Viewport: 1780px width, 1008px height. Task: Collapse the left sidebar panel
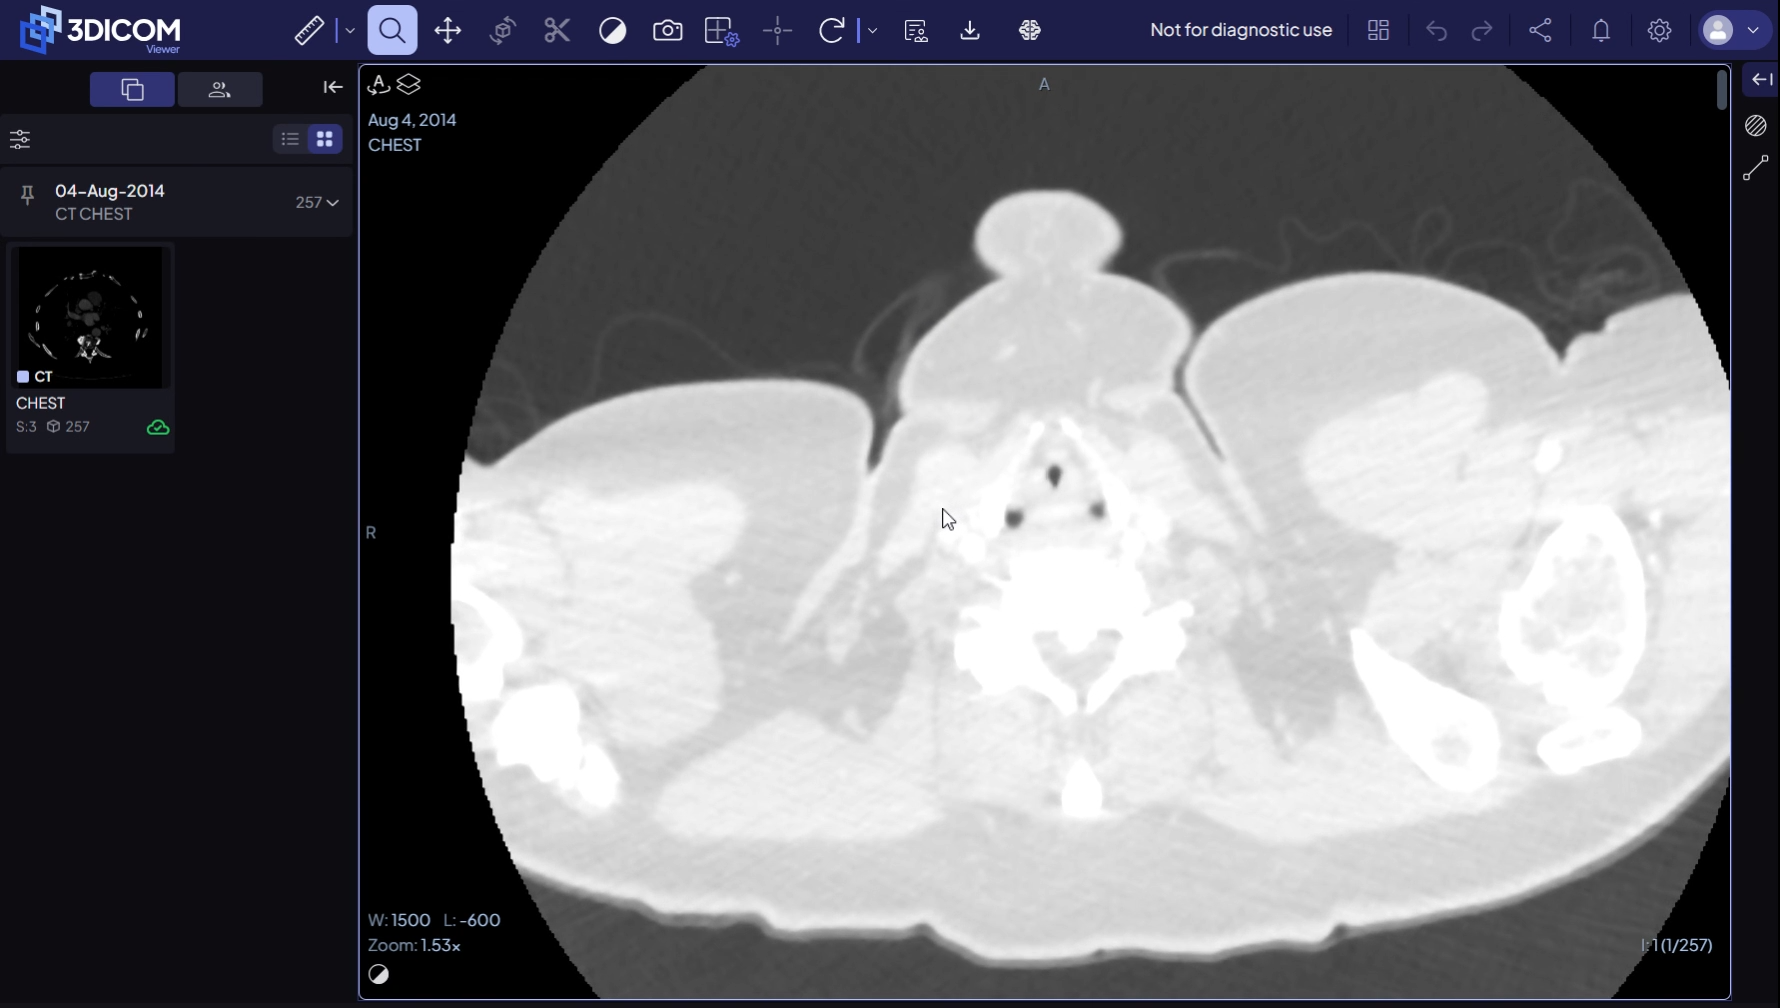333,88
